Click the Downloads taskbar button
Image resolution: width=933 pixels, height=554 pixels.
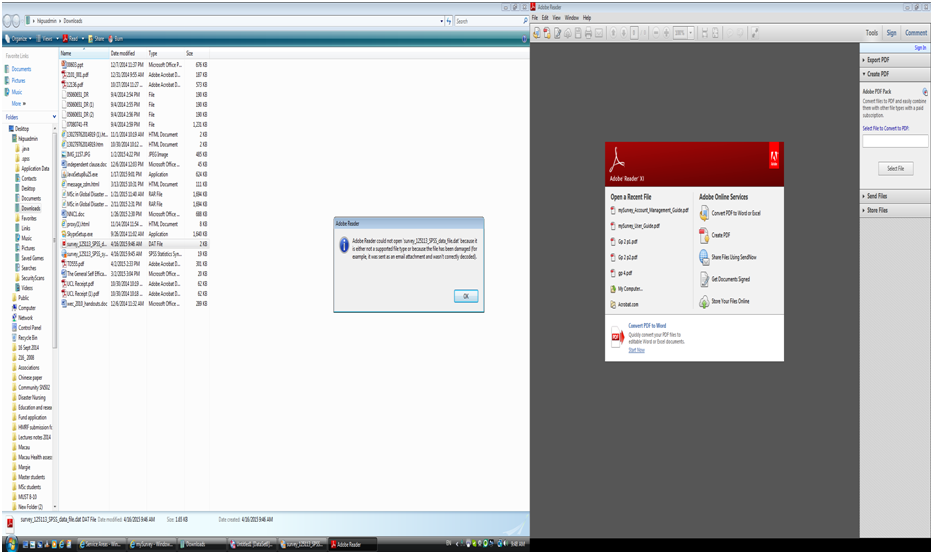click(x=202, y=544)
